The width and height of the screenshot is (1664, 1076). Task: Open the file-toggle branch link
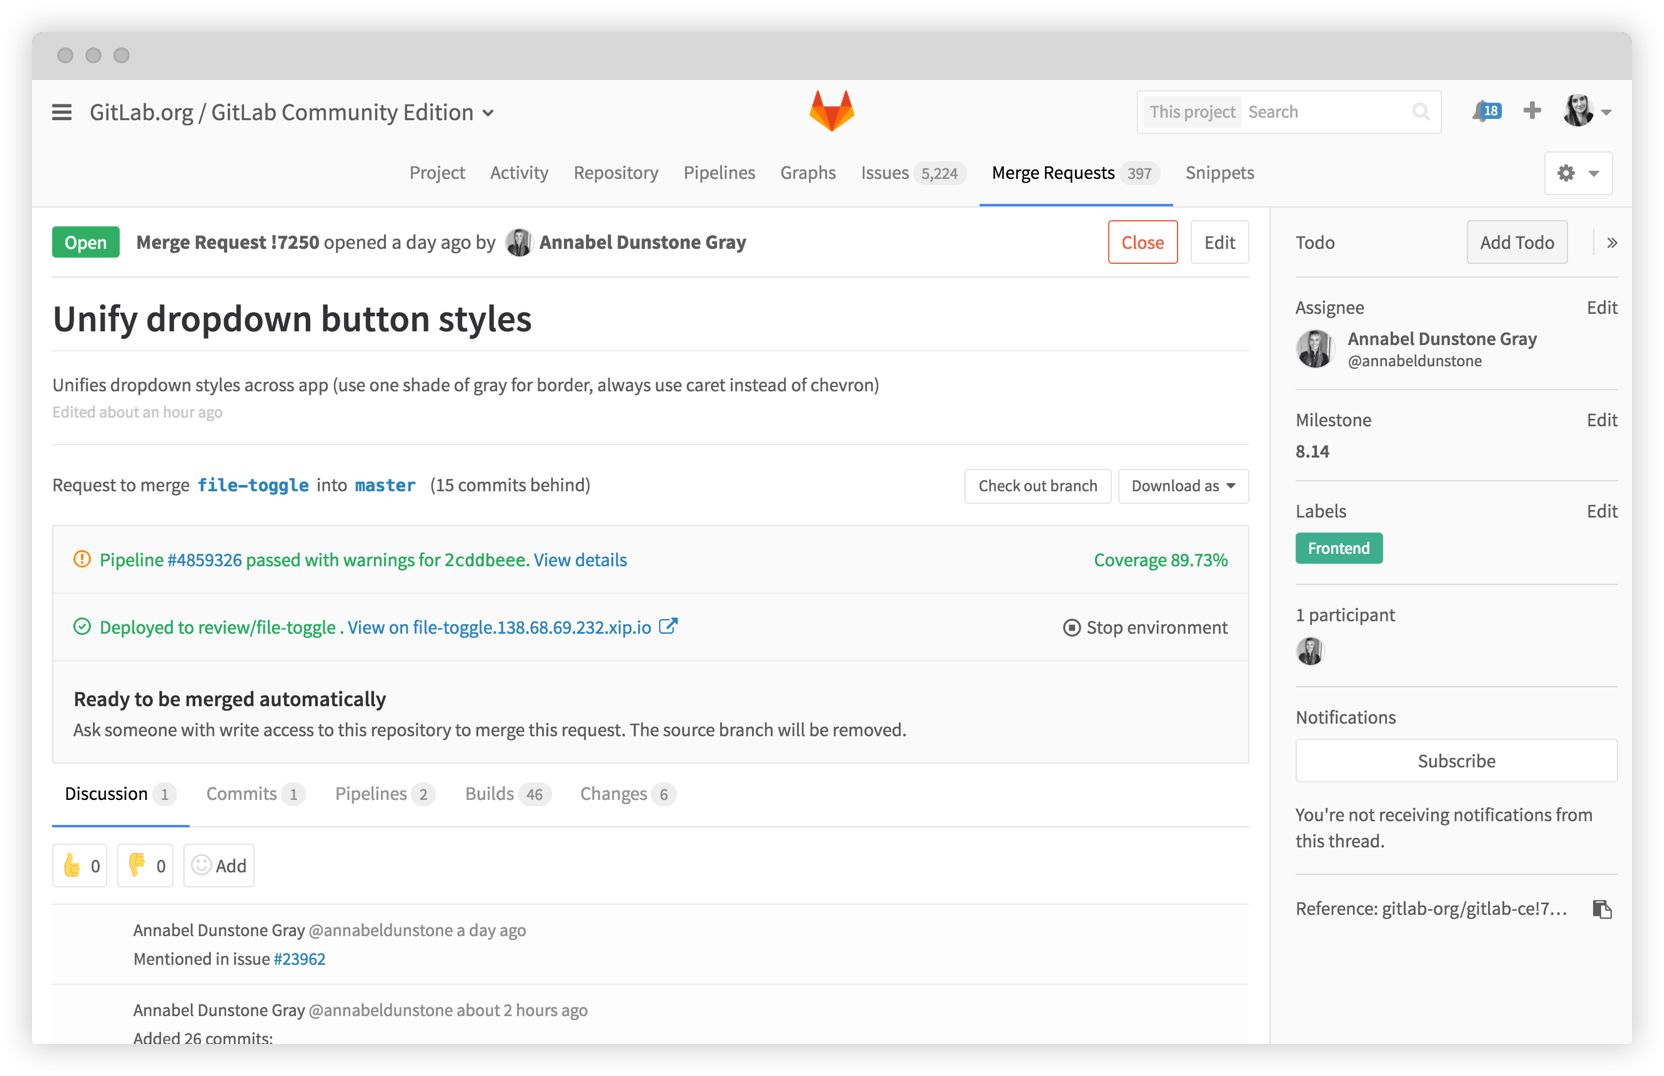(253, 486)
